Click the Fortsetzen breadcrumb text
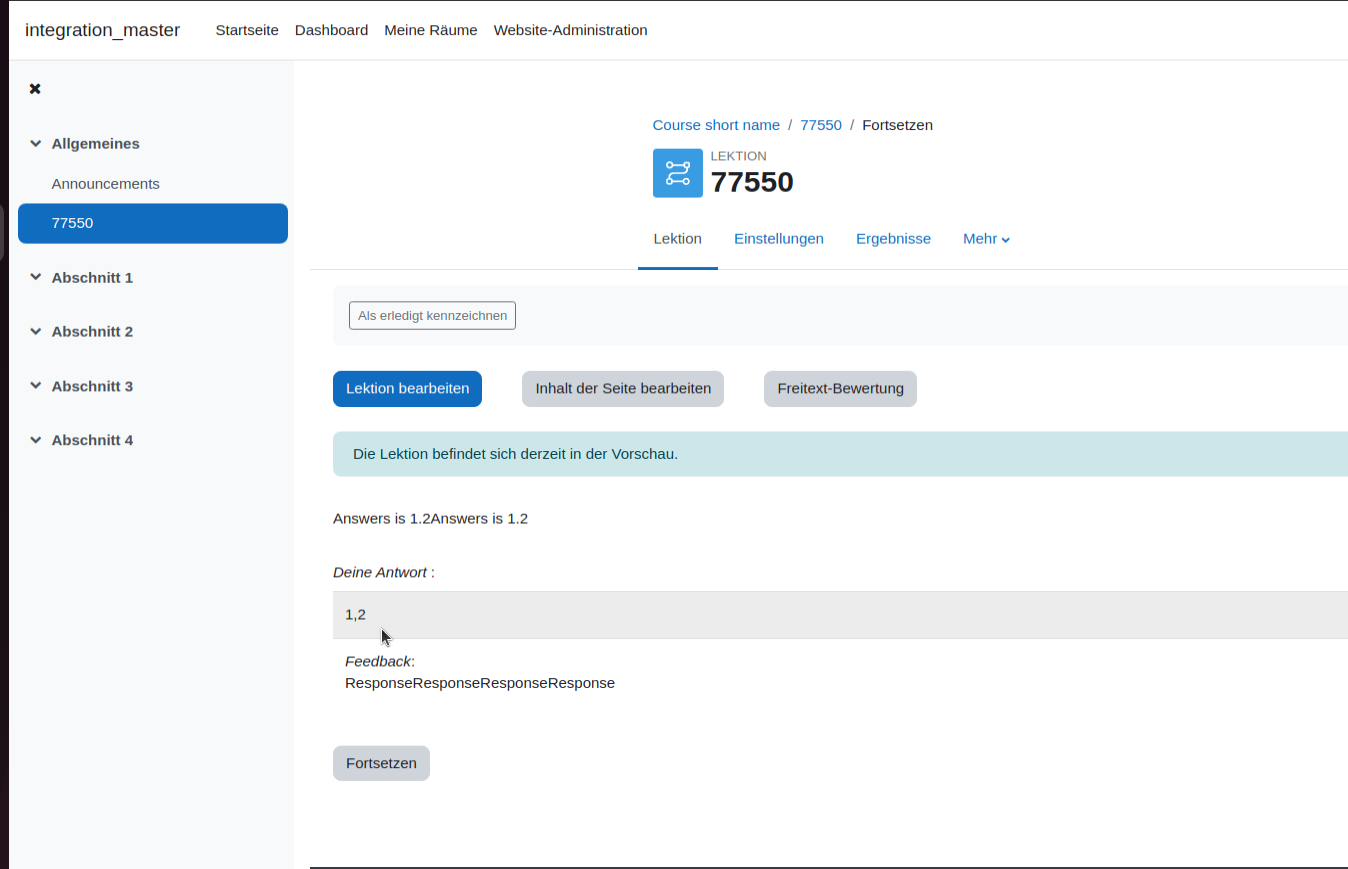This screenshot has width=1348, height=869. [x=897, y=125]
